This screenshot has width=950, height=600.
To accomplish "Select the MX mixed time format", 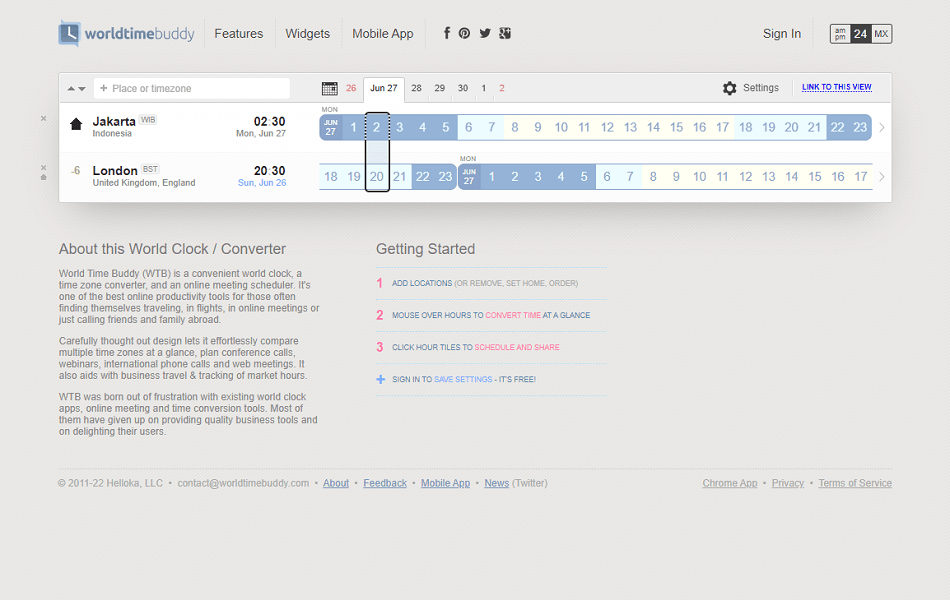I will click(x=882, y=34).
